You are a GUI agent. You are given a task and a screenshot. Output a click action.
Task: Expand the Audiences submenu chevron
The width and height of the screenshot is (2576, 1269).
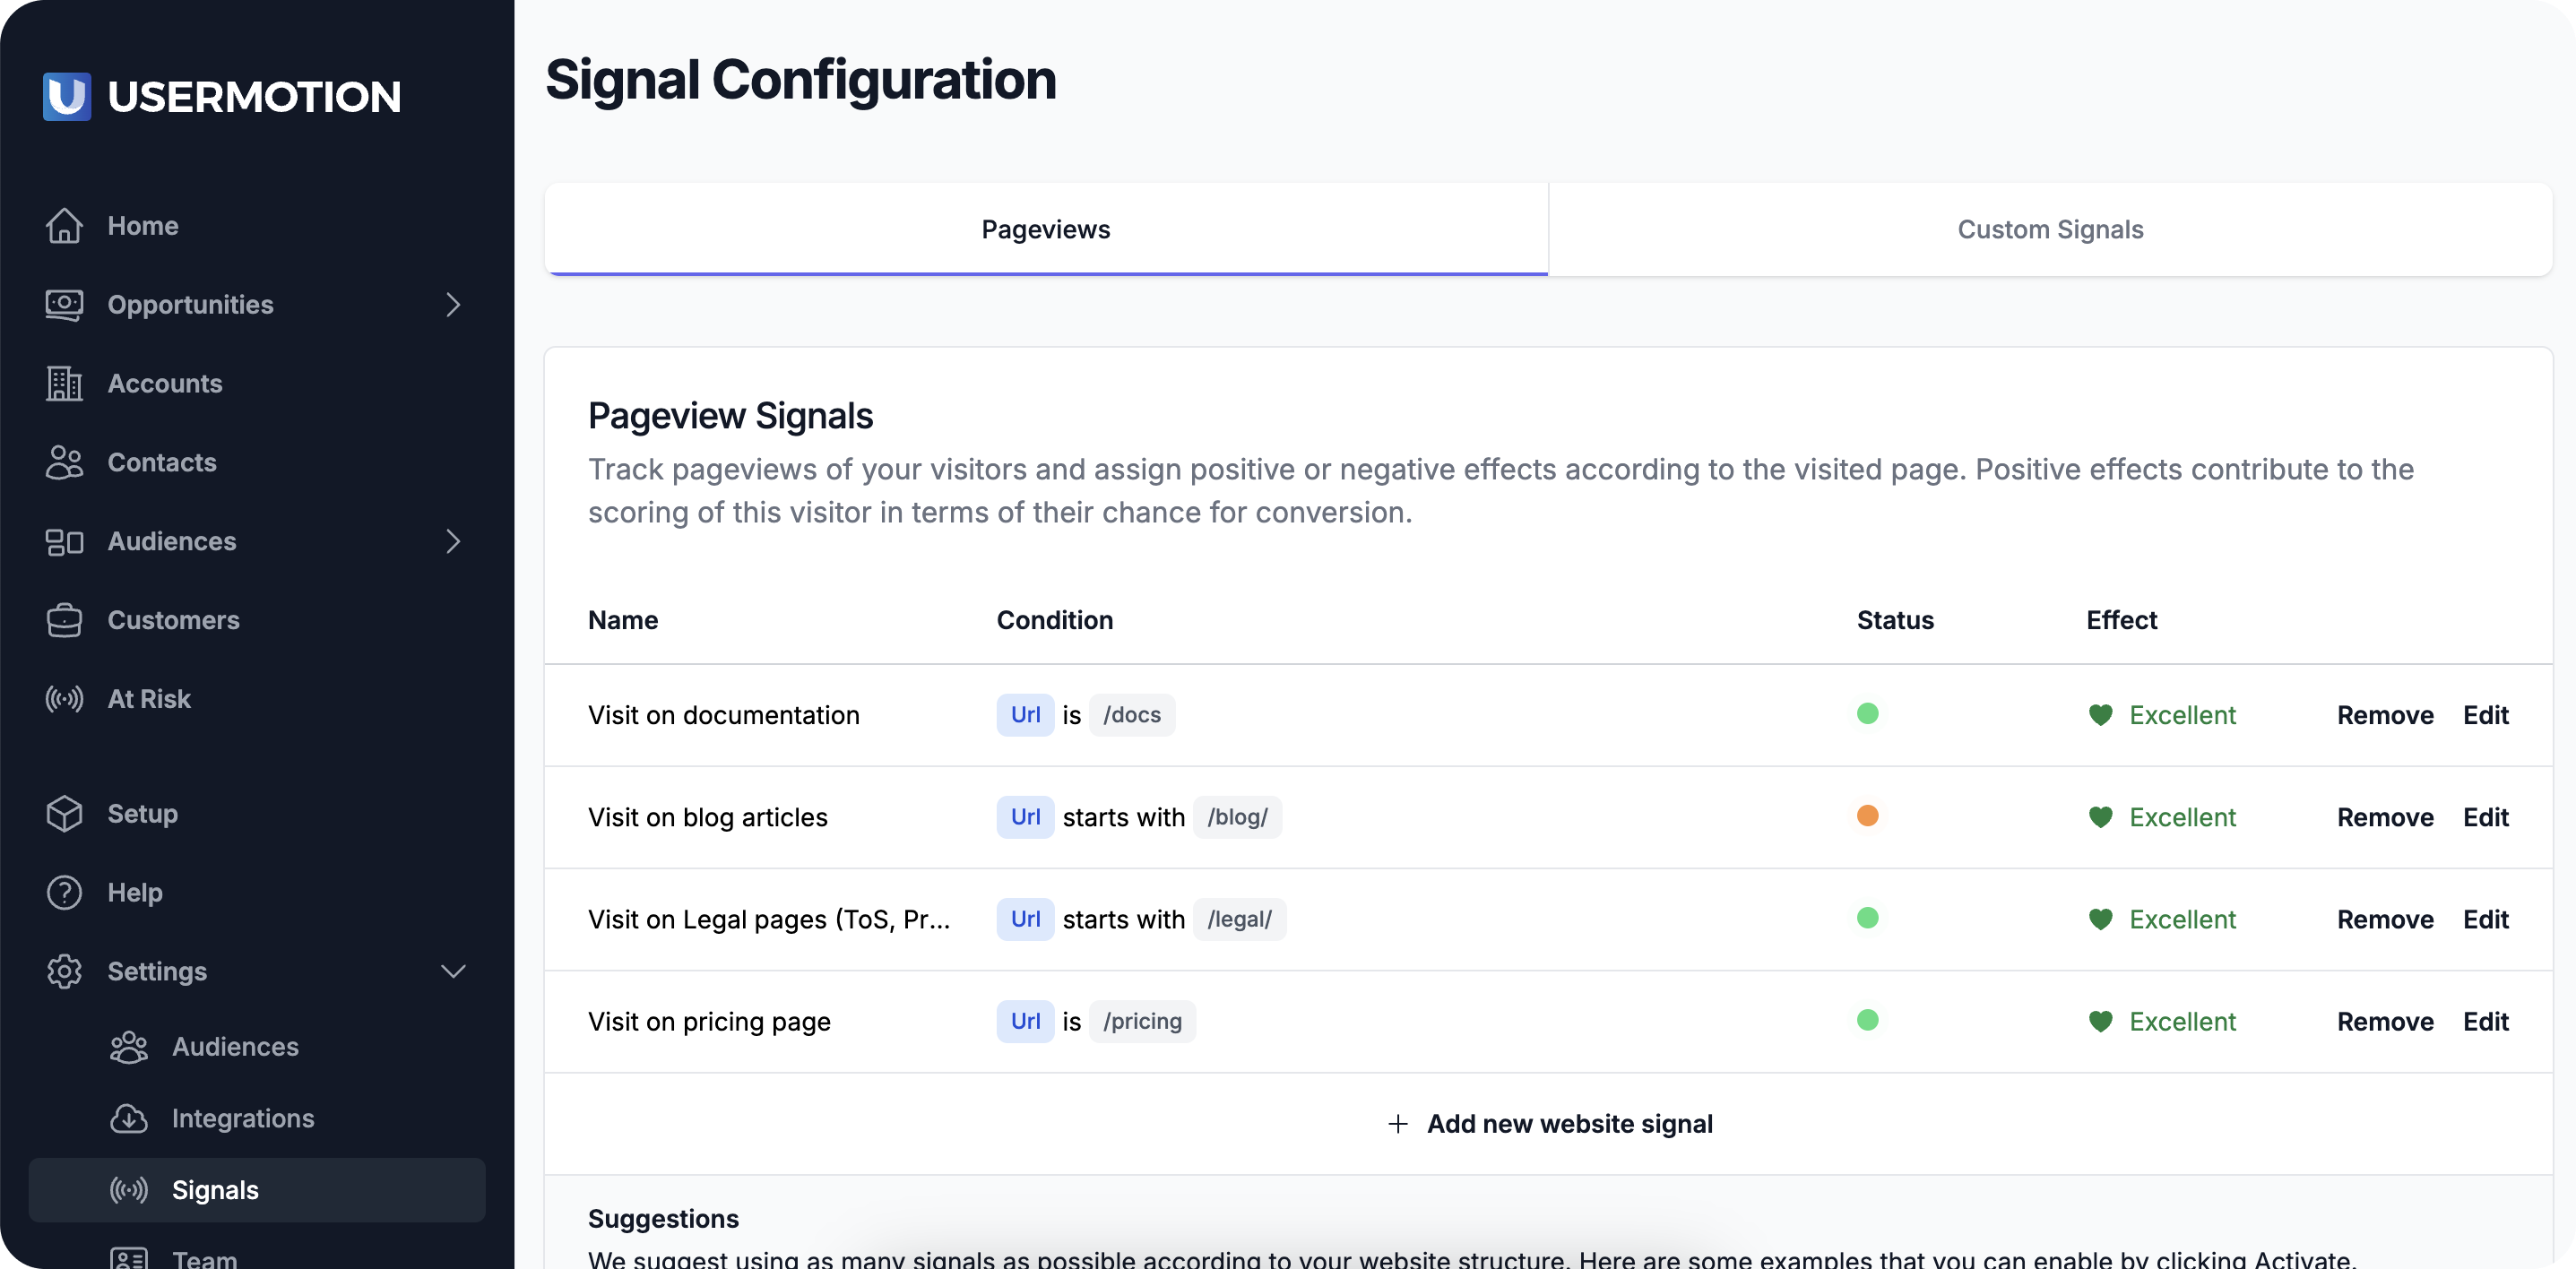coord(453,542)
